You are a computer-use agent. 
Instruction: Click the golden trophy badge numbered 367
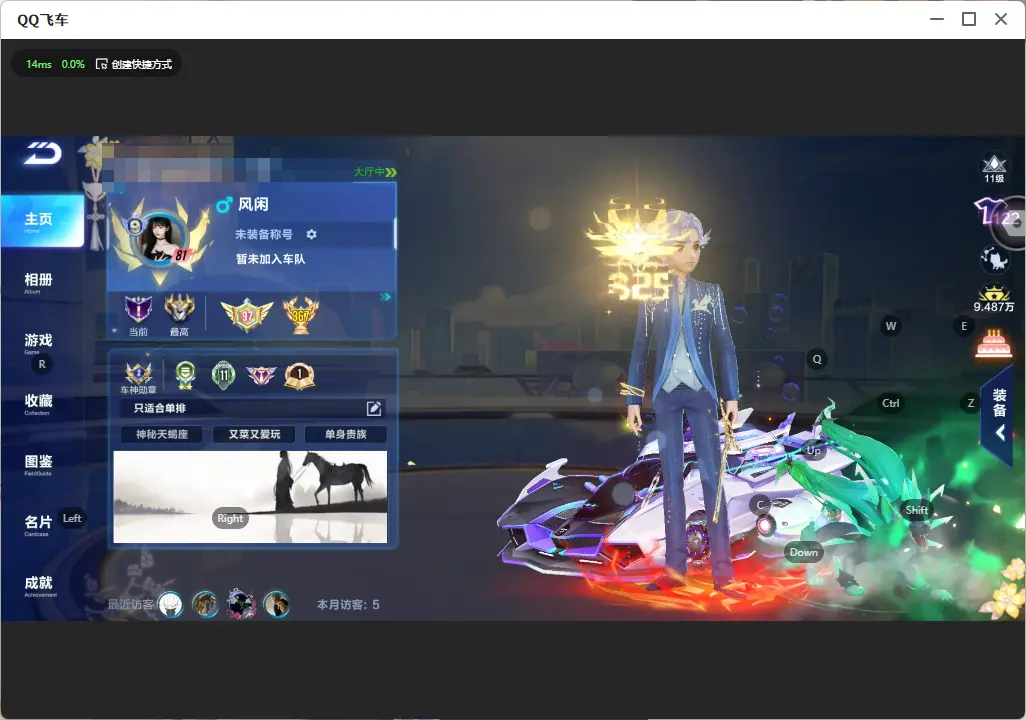[x=300, y=315]
